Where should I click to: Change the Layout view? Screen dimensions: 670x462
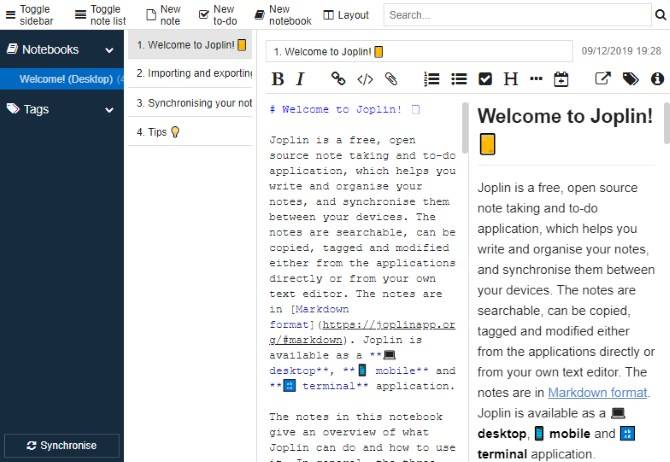click(346, 15)
